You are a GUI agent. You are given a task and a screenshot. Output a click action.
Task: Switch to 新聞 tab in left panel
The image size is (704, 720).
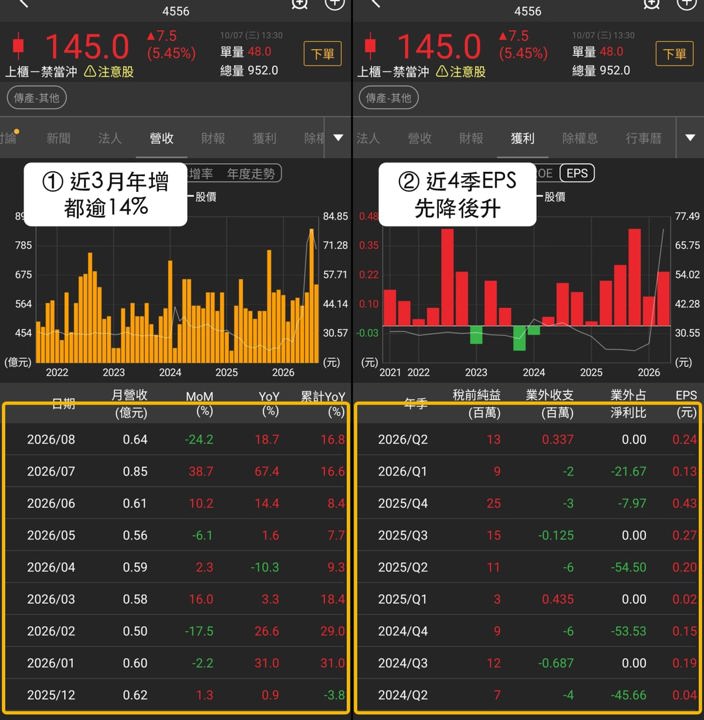[59, 138]
